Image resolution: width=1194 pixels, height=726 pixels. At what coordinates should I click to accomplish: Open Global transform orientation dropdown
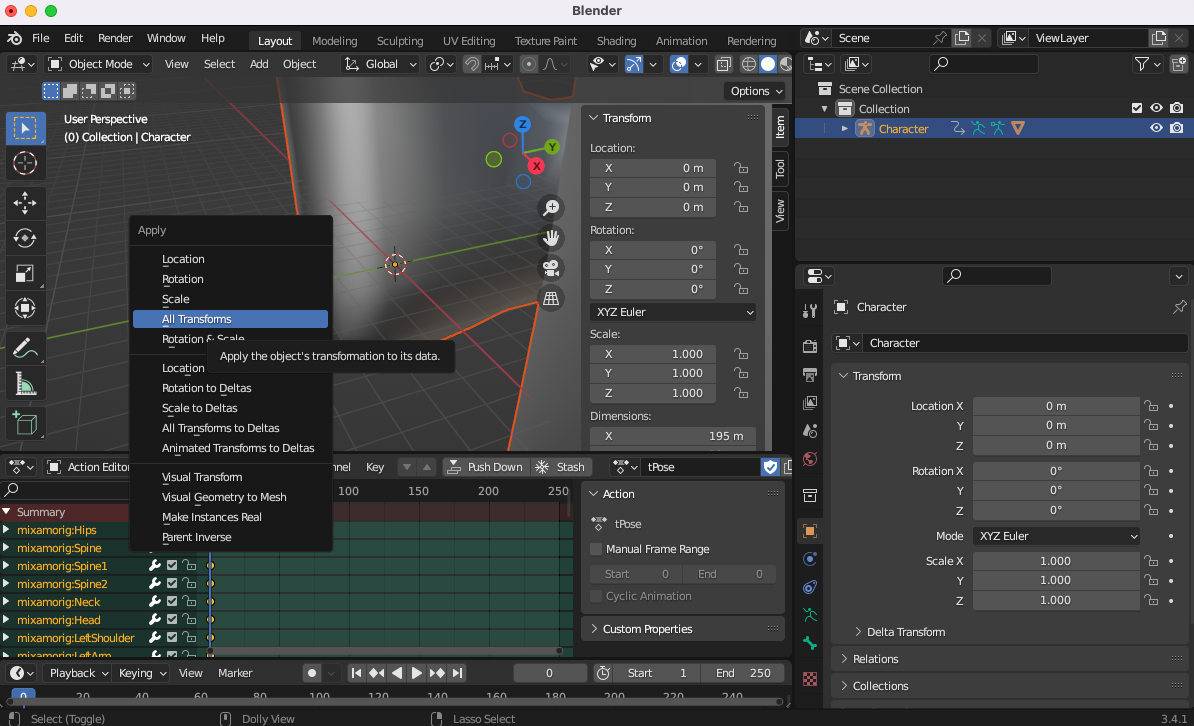380,64
